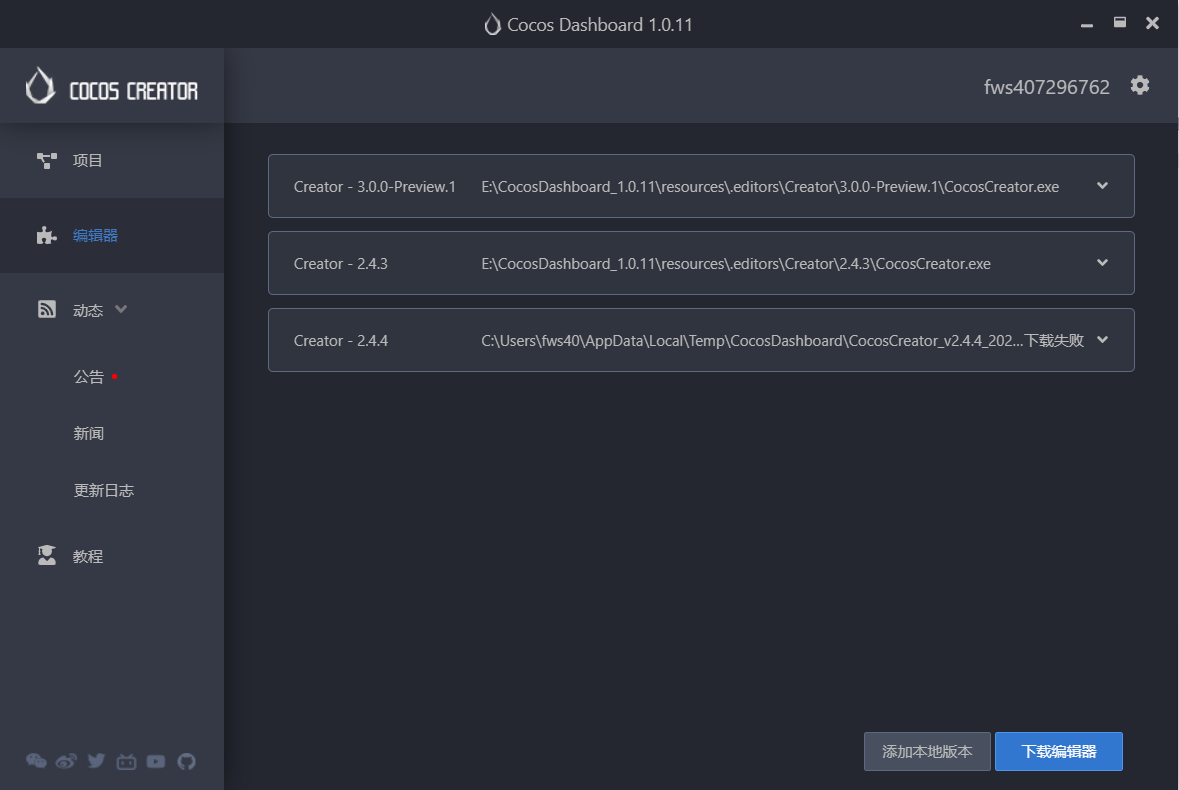
Task: Select the Creator - 2.4.3 version label
Action: point(341,264)
